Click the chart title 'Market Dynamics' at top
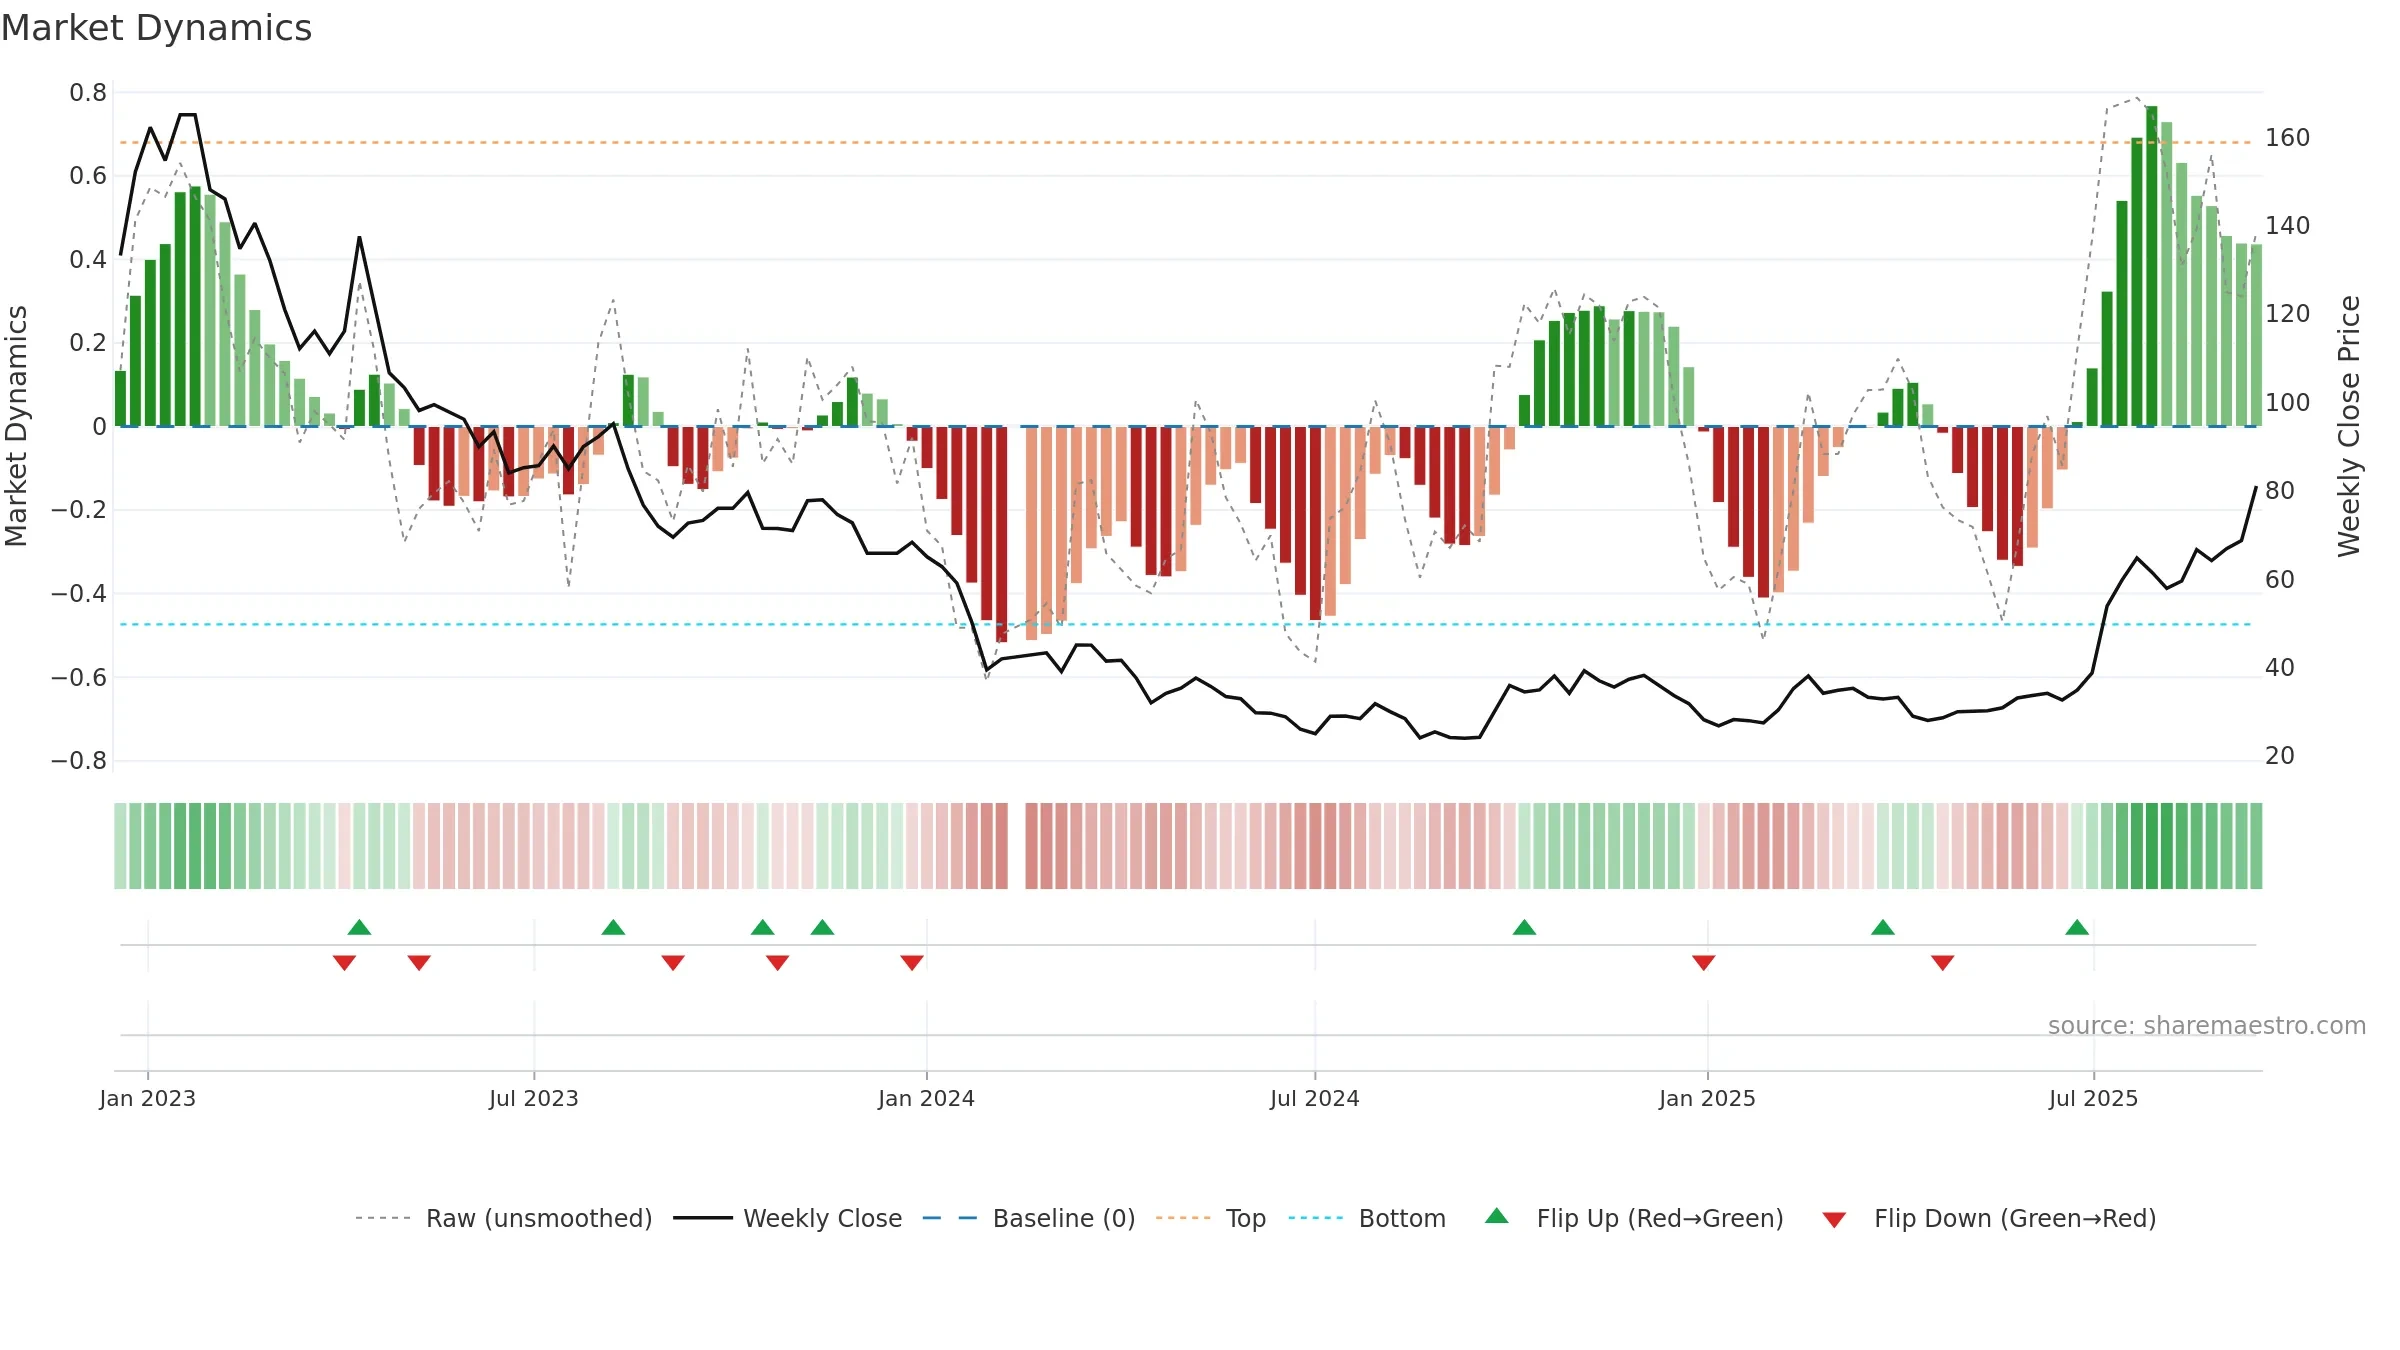Image resolution: width=2400 pixels, height=1350 pixels. pos(156,28)
